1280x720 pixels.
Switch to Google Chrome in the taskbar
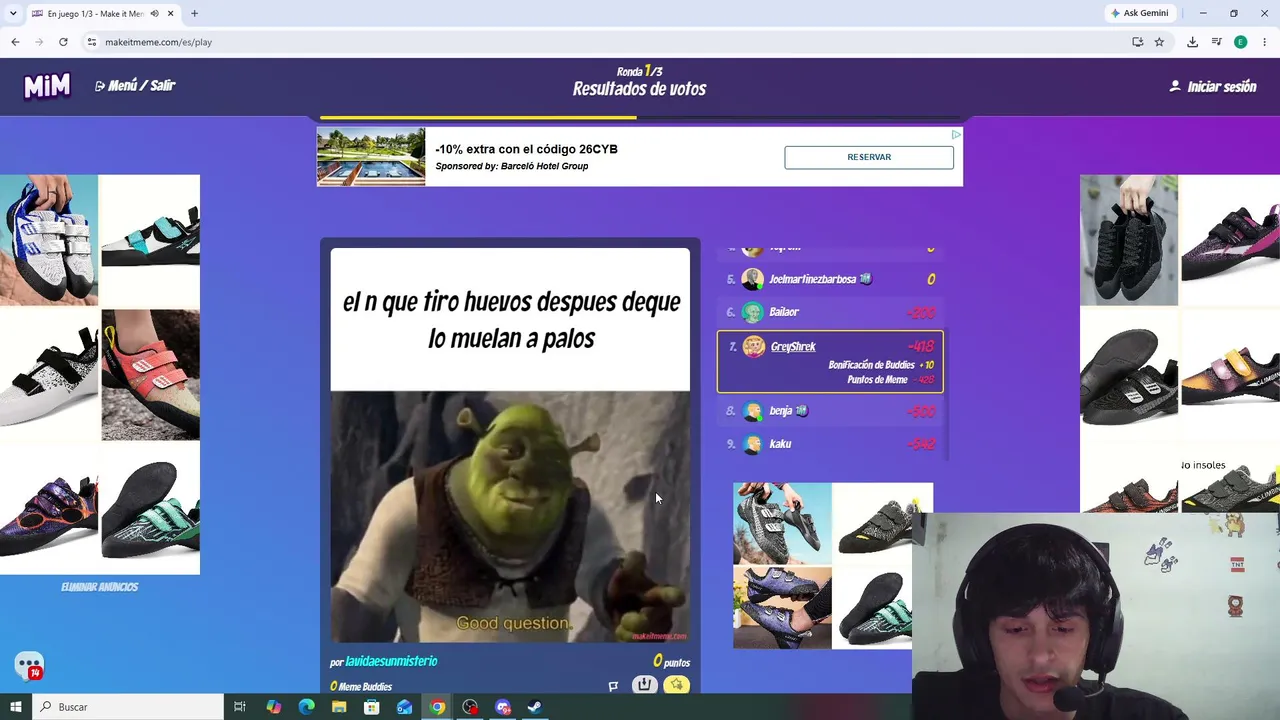pyautogui.click(x=437, y=707)
